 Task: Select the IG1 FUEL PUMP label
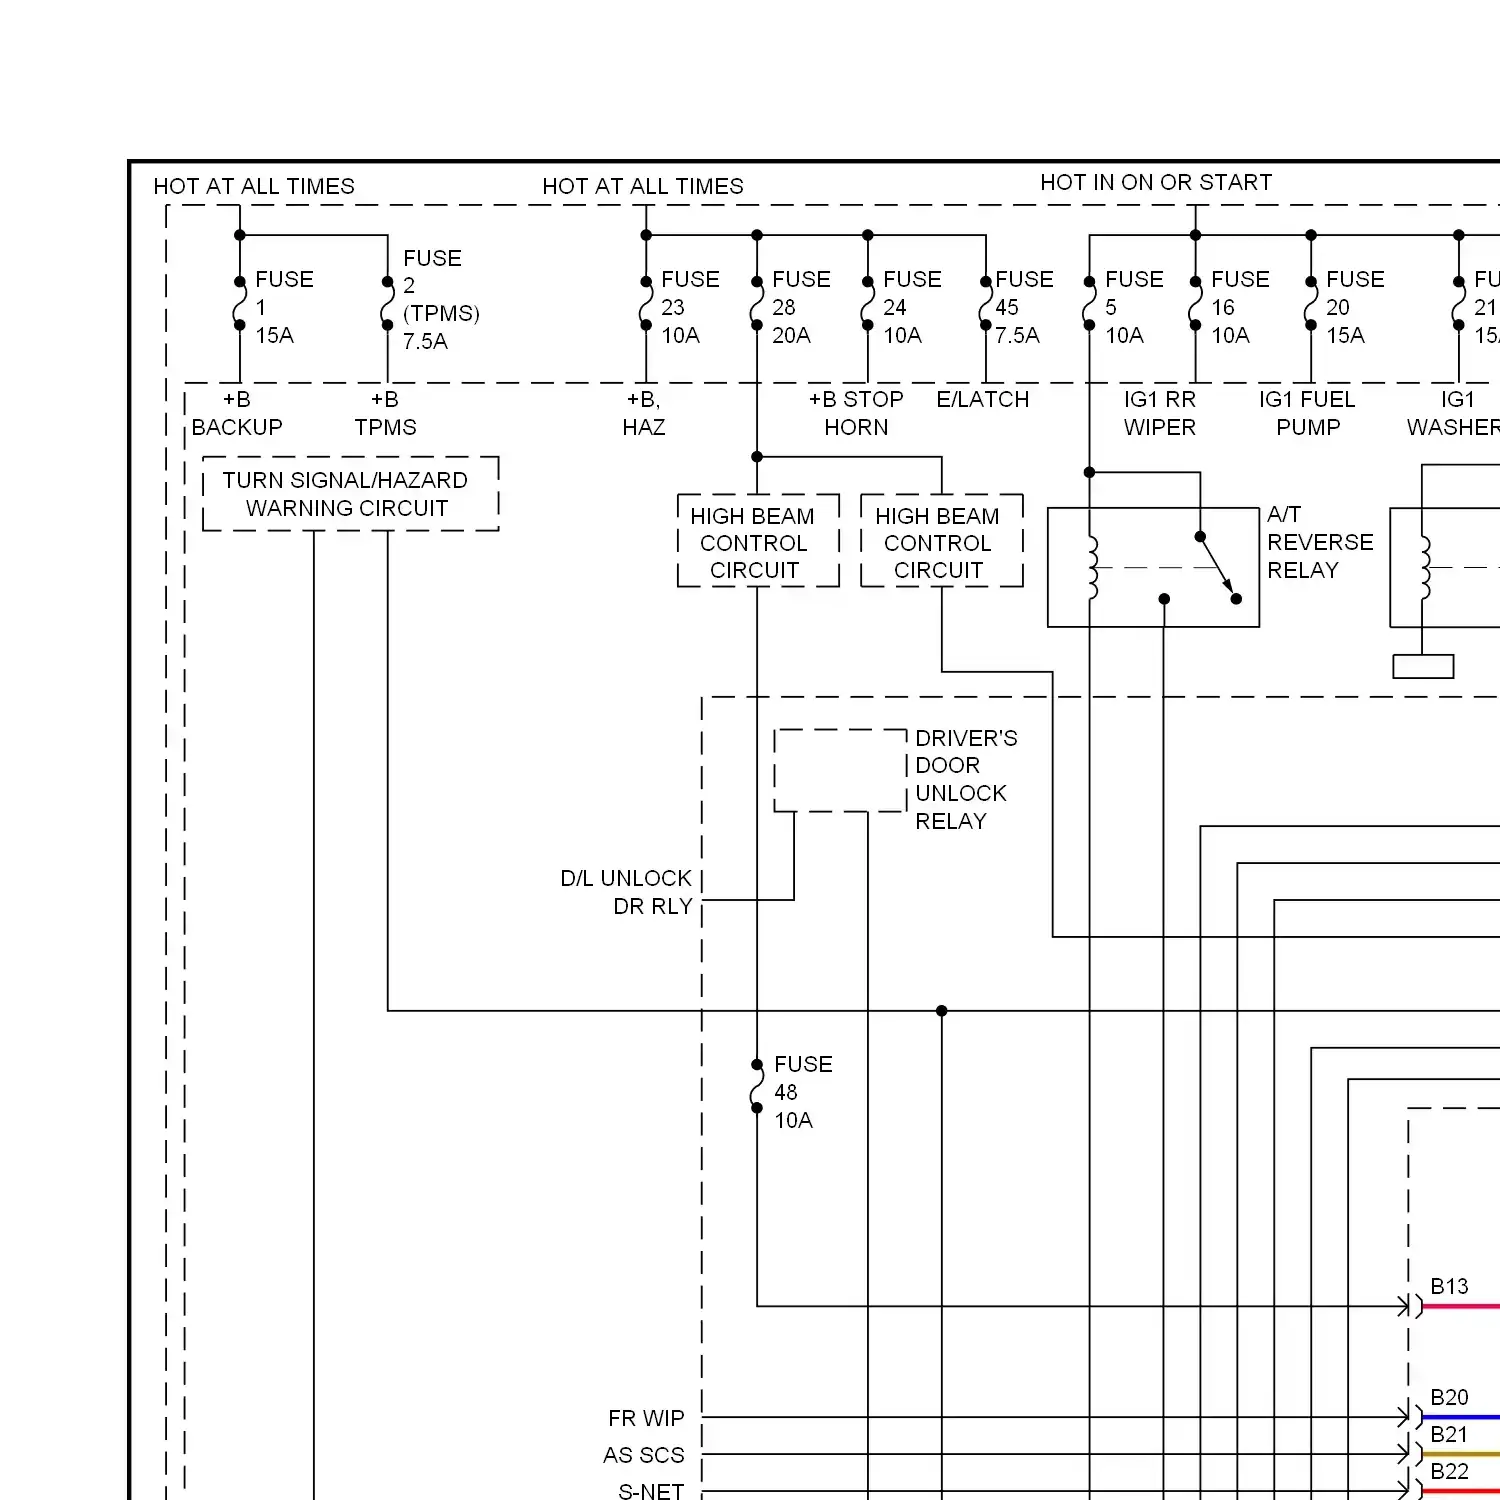click(1307, 413)
